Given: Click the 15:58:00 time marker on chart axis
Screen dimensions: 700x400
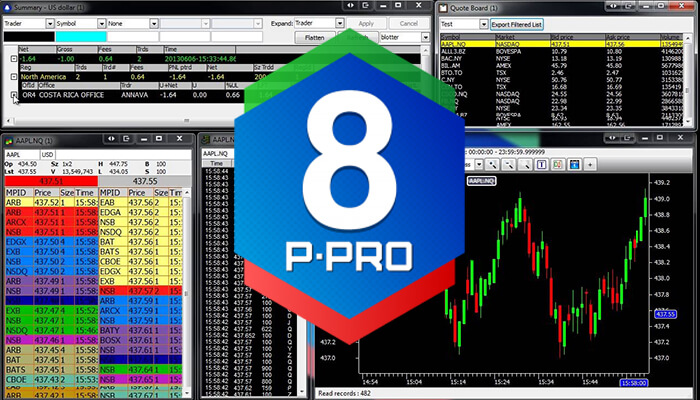Looking at the screenshot, I should coord(633,383).
